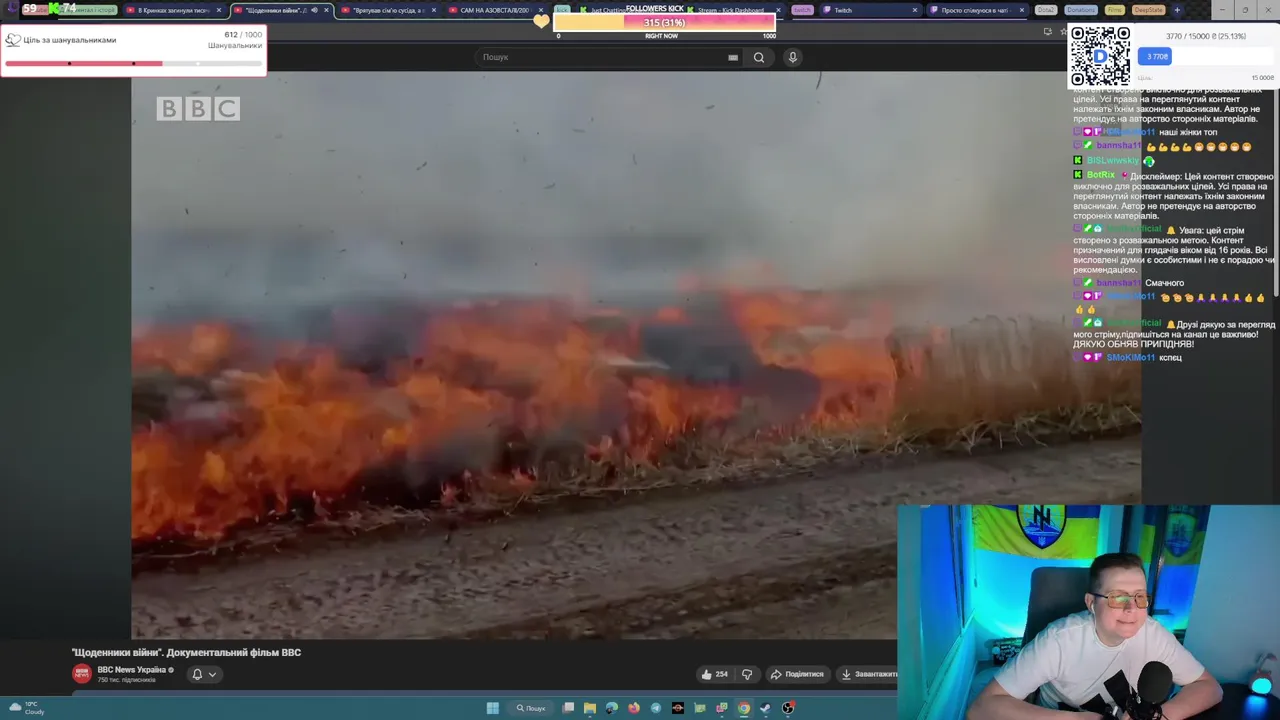Open File Explorer from taskbar
Viewport: 1280px width, 720px height.
[590, 708]
